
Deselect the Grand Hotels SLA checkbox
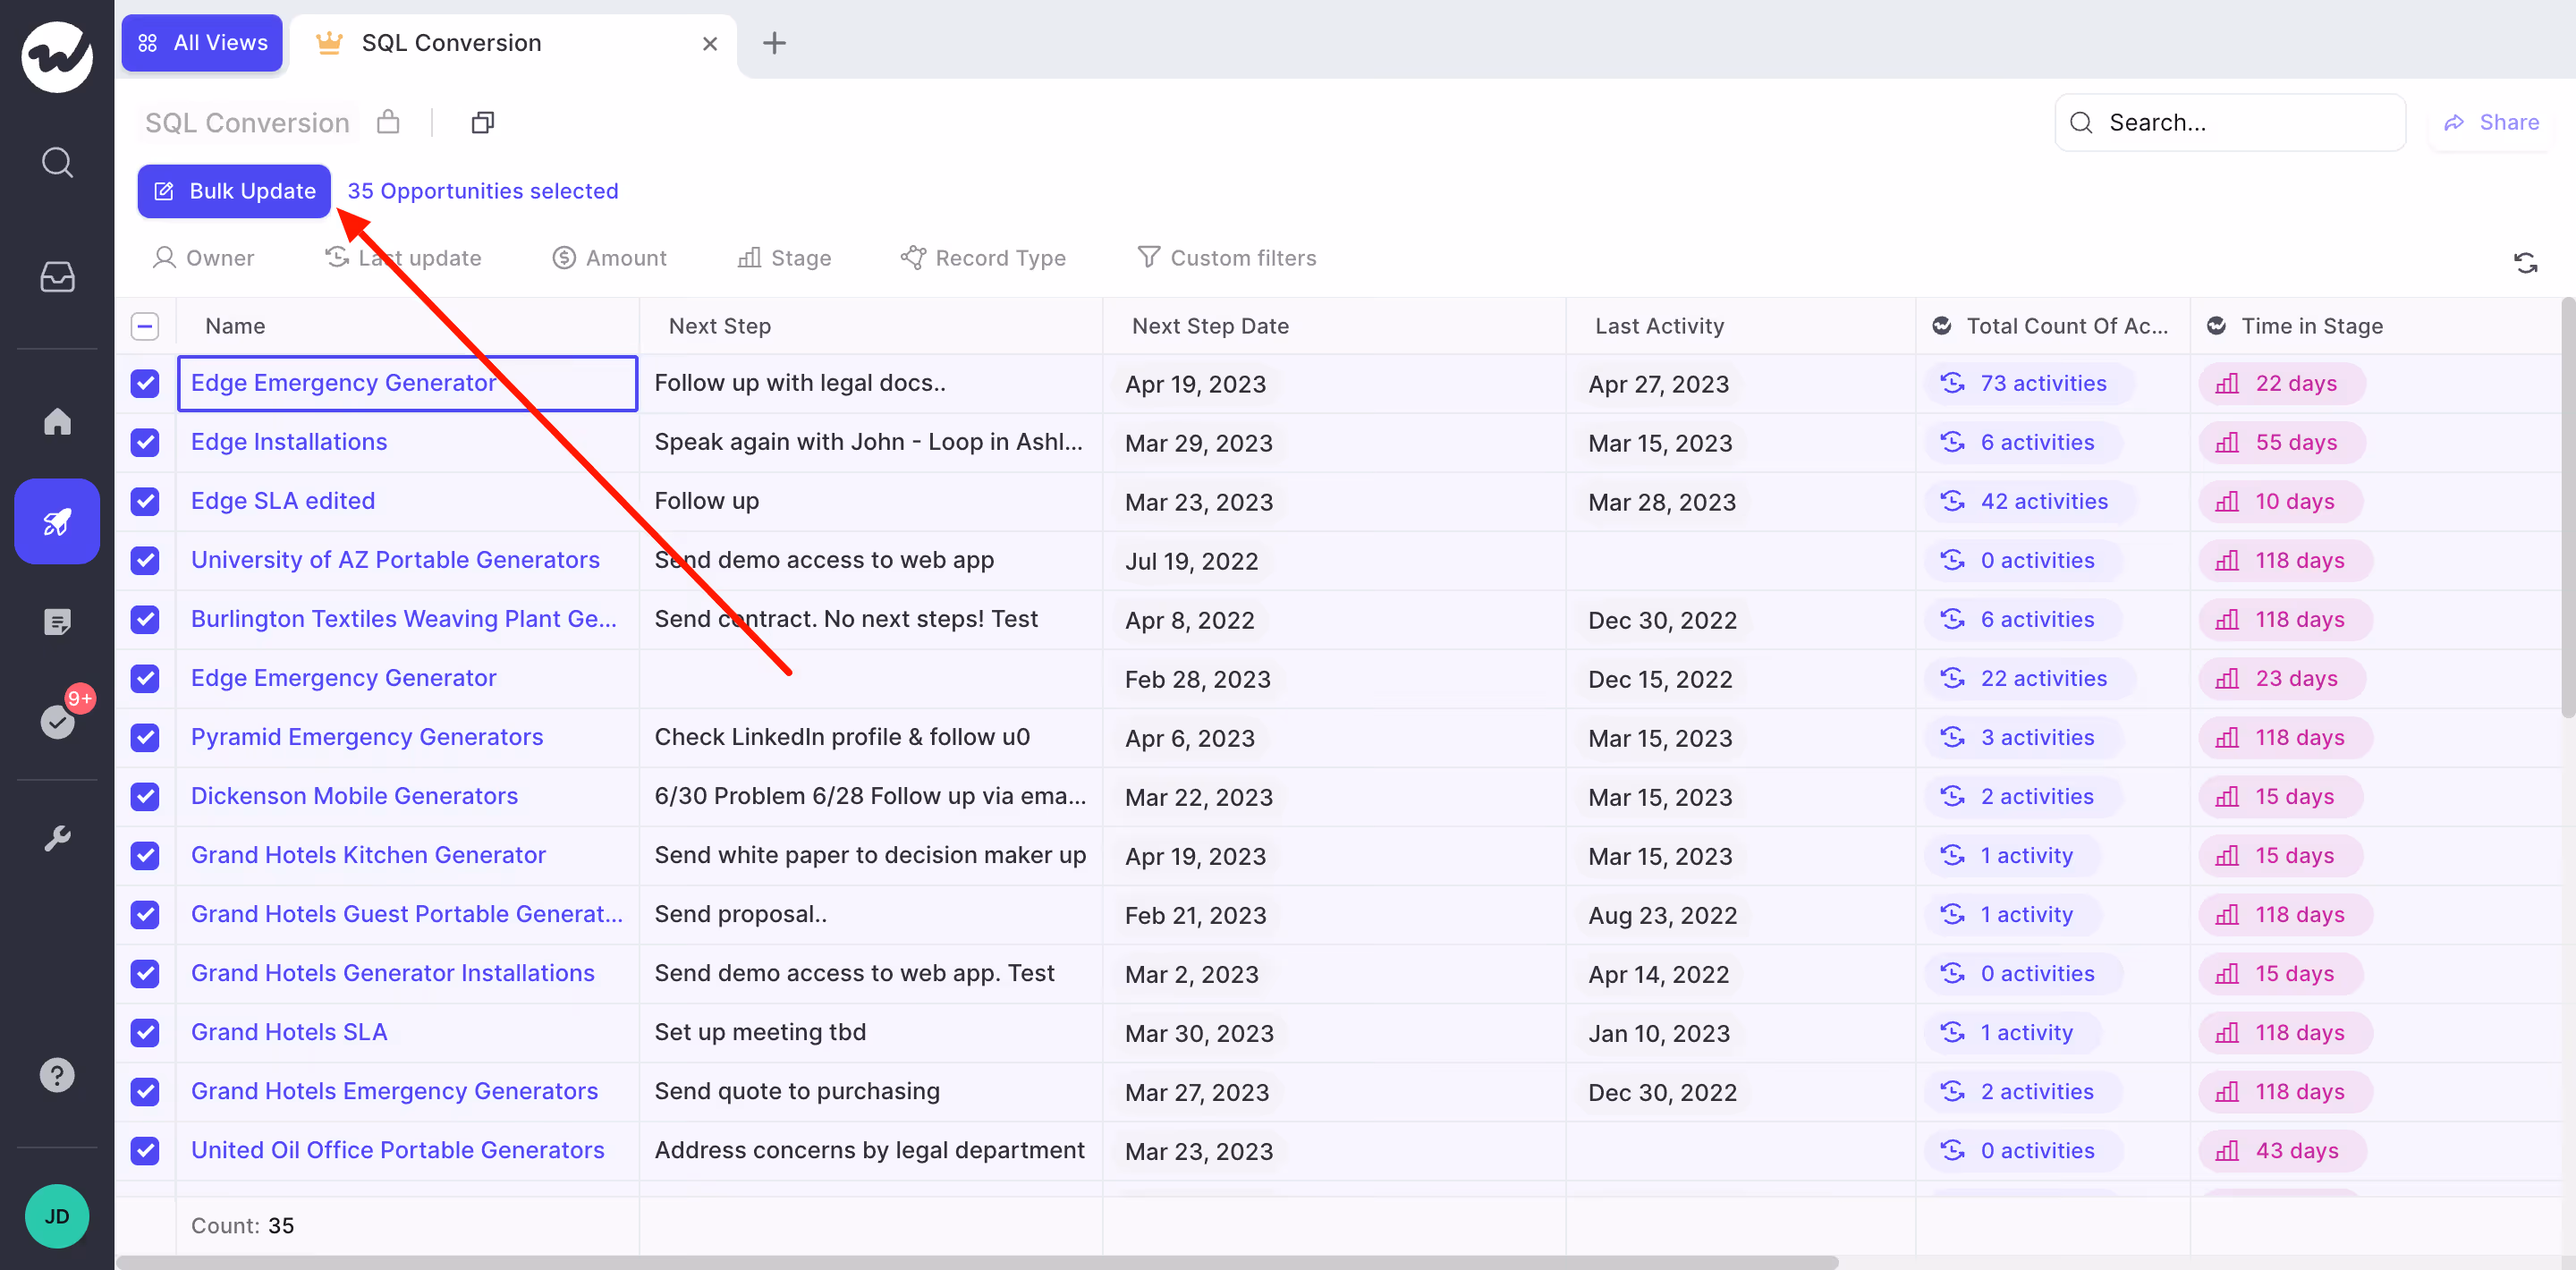145,1032
